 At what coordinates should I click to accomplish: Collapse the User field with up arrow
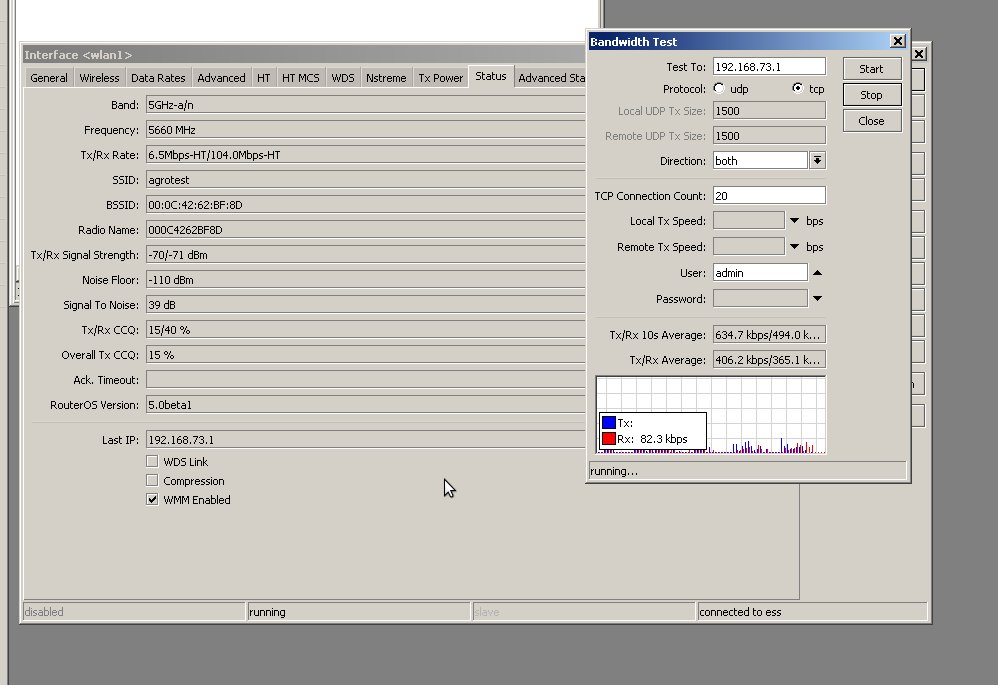coord(817,273)
